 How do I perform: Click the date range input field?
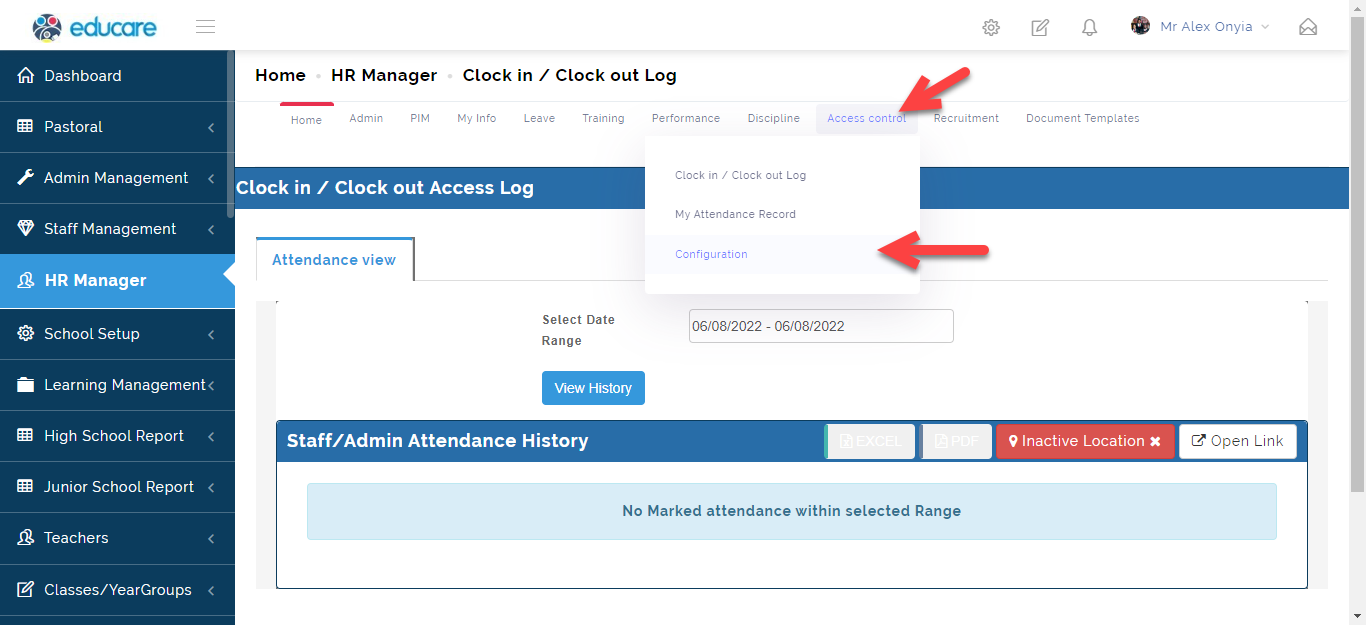coord(821,326)
